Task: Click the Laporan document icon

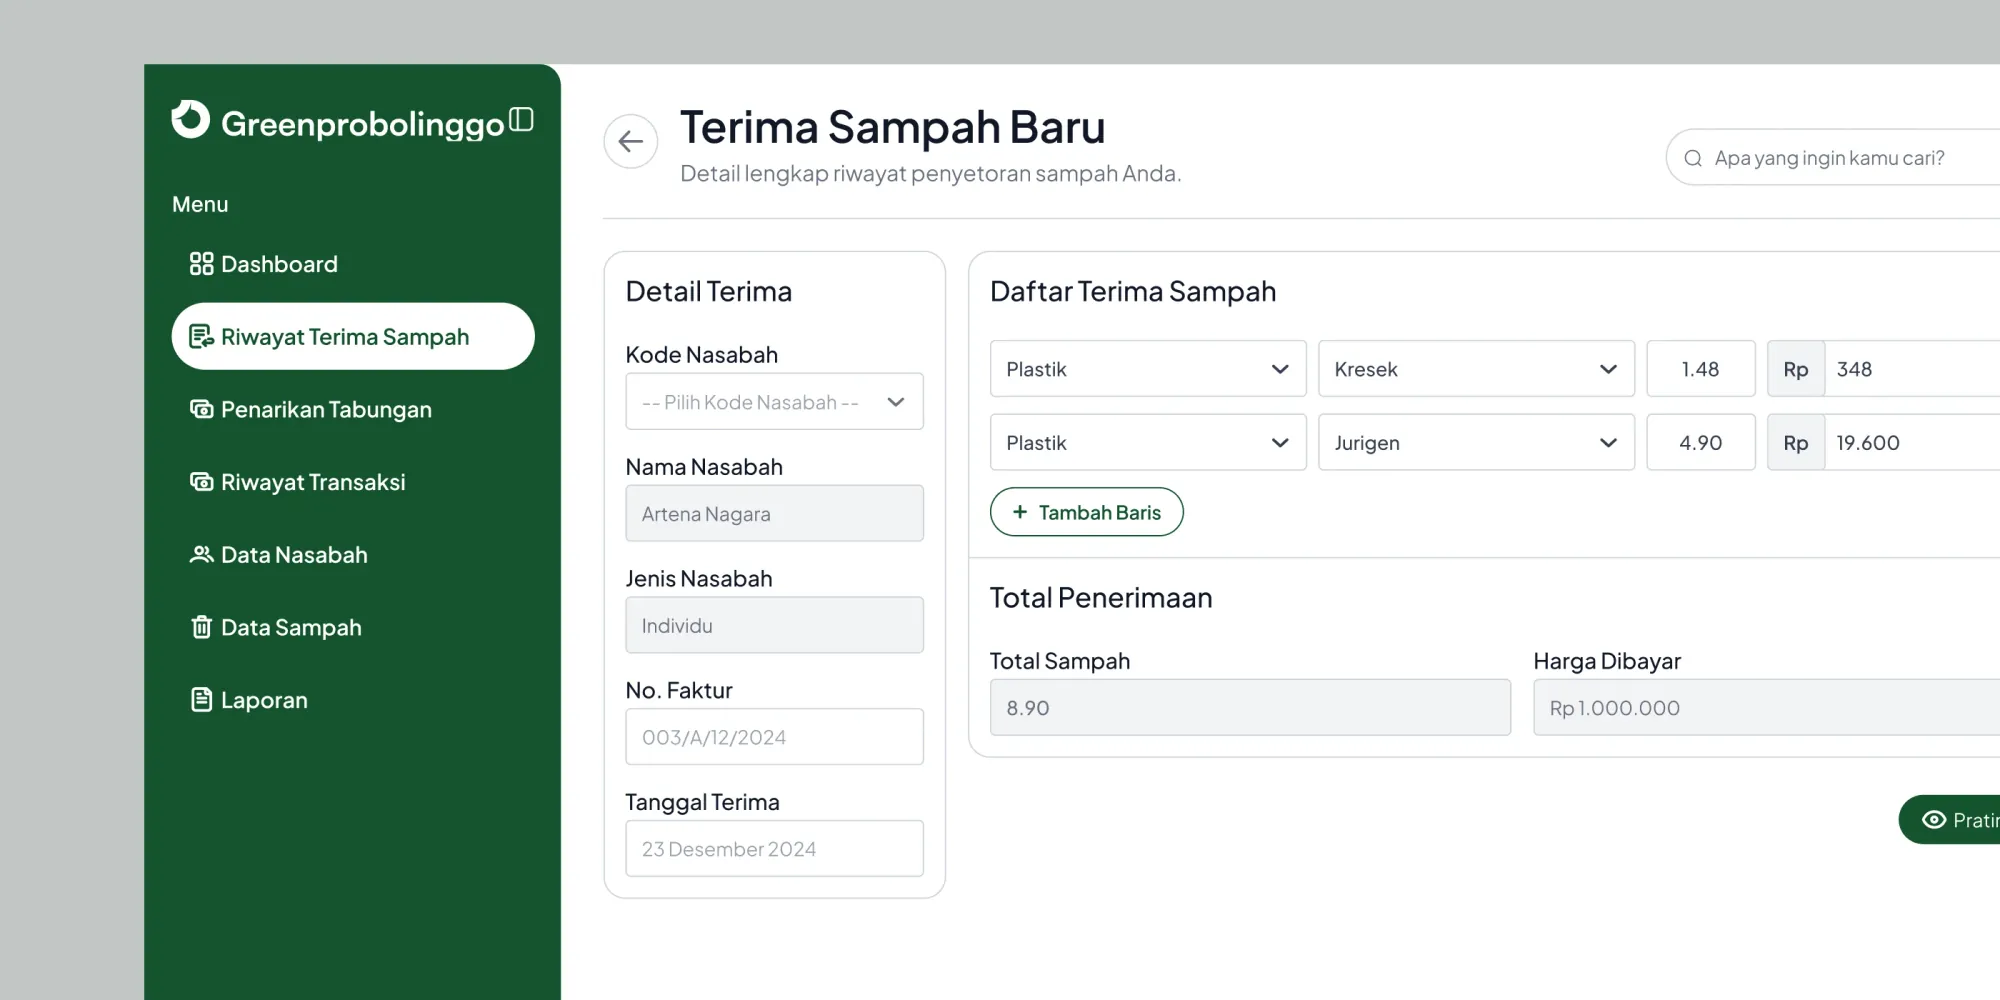Action: 201,700
